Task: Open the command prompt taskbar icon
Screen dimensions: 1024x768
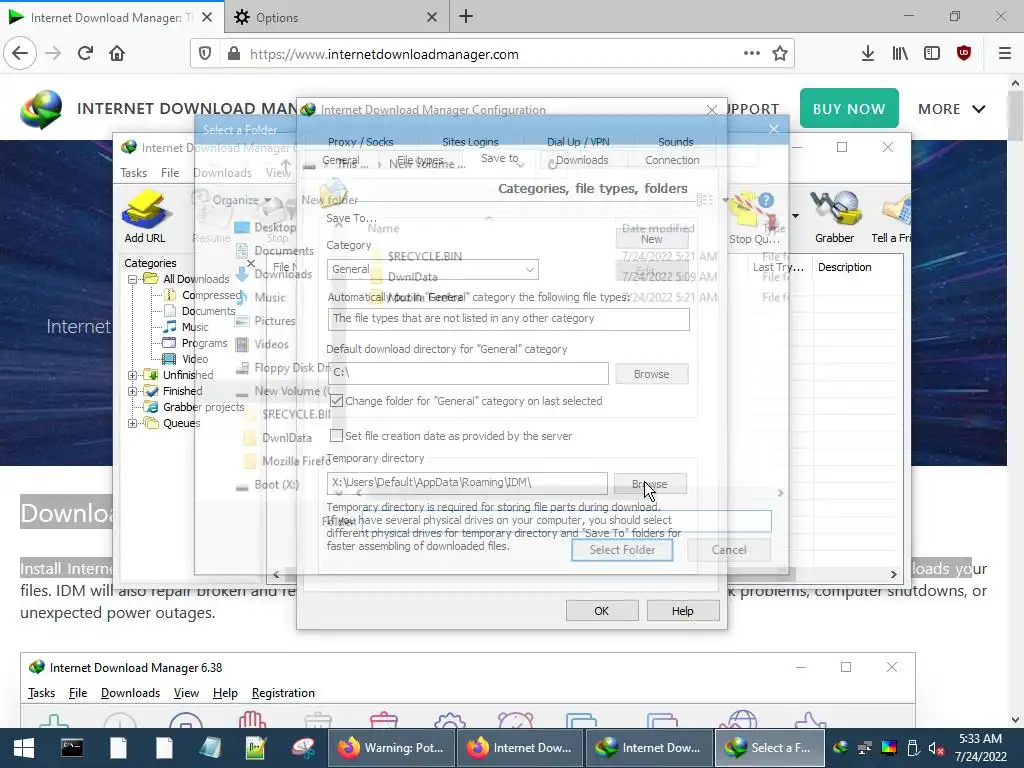Action: pyautogui.click(x=72, y=748)
